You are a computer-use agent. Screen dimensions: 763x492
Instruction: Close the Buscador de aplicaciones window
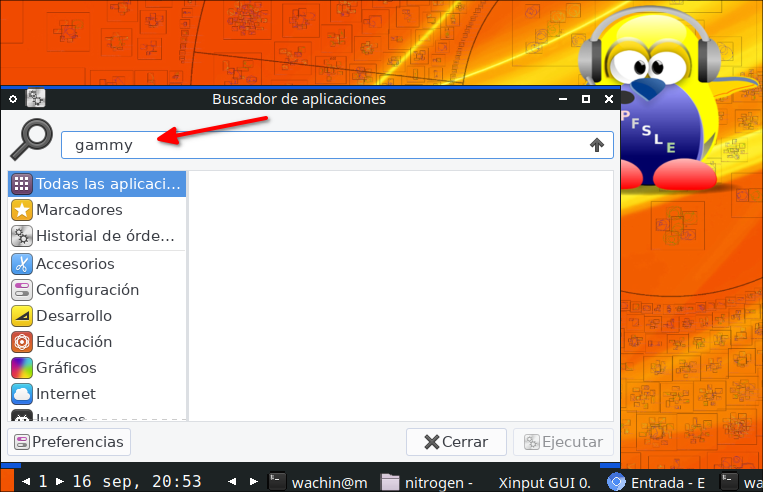click(x=609, y=99)
